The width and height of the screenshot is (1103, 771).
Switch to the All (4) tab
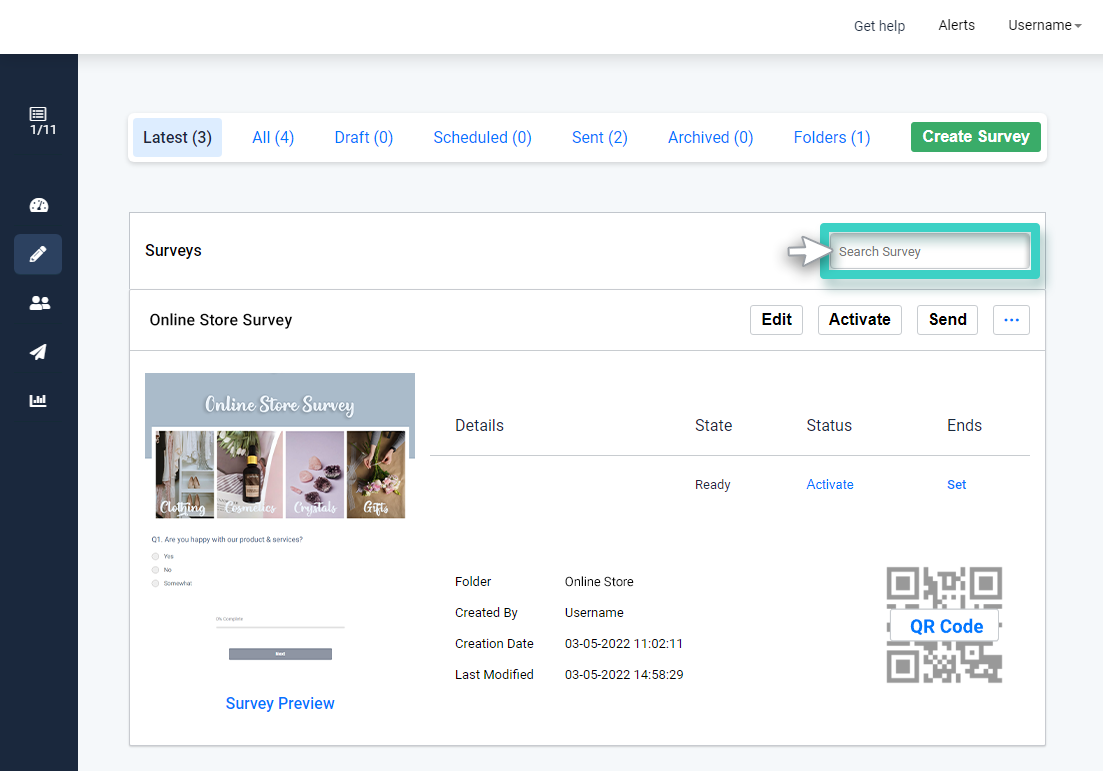(273, 137)
